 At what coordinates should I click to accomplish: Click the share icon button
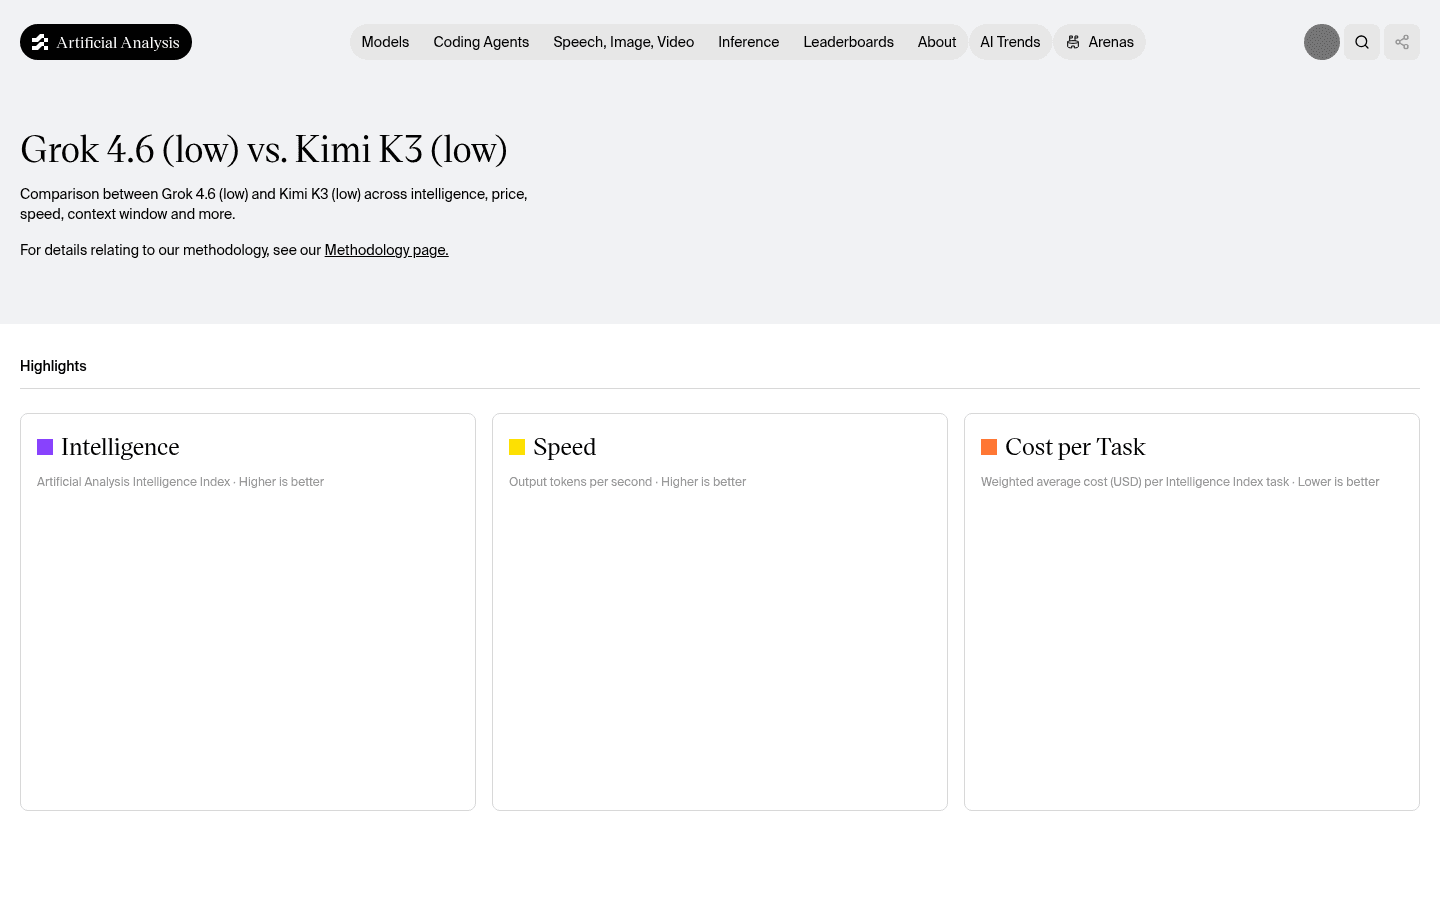(1402, 42)
